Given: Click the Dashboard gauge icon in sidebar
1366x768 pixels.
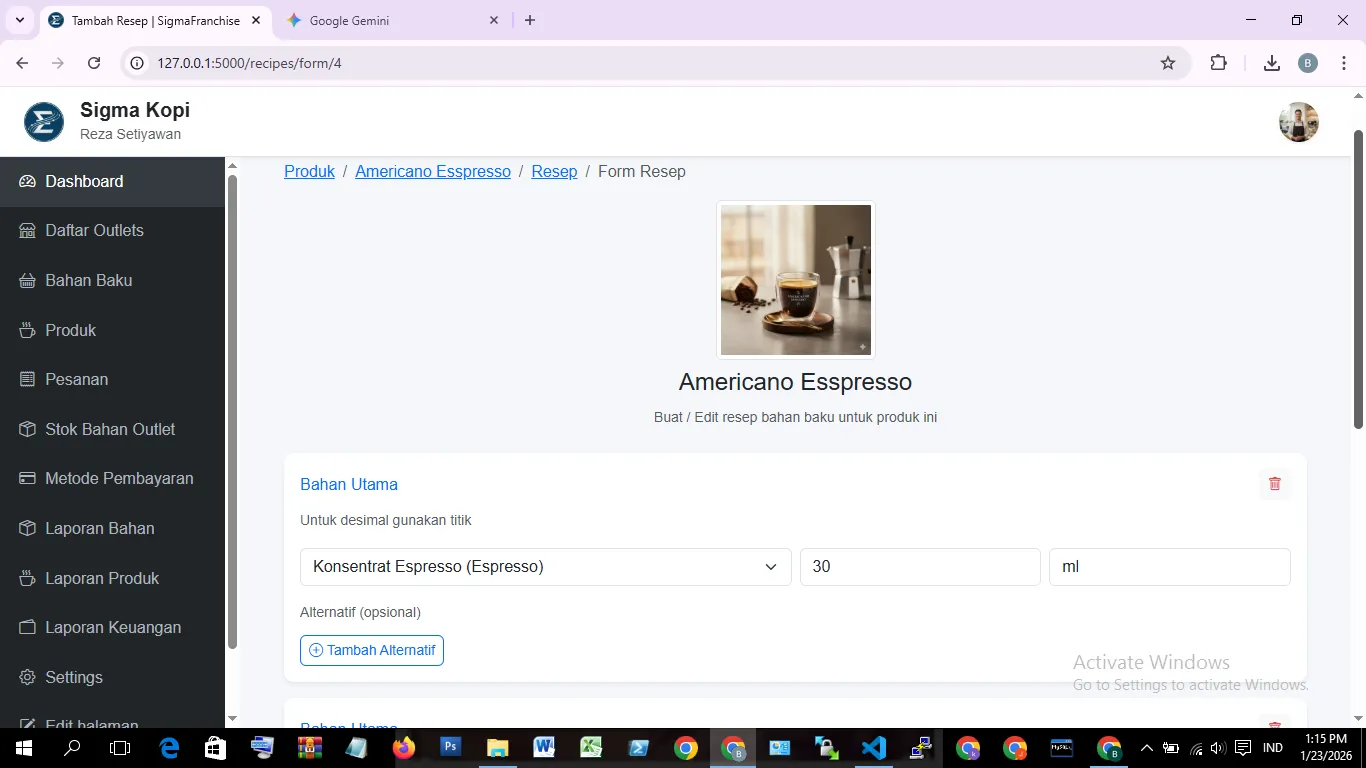Looking at the screenshot, I should [x=27, y=181].
